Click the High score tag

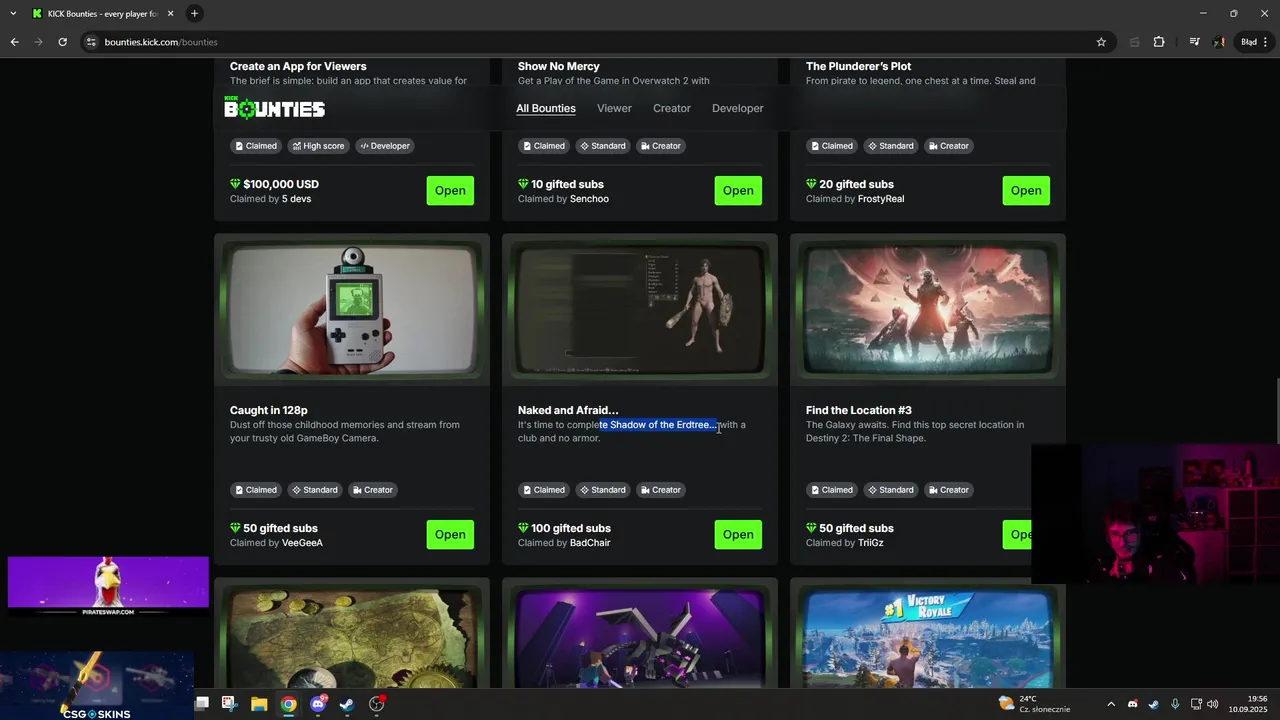(317, 146)
